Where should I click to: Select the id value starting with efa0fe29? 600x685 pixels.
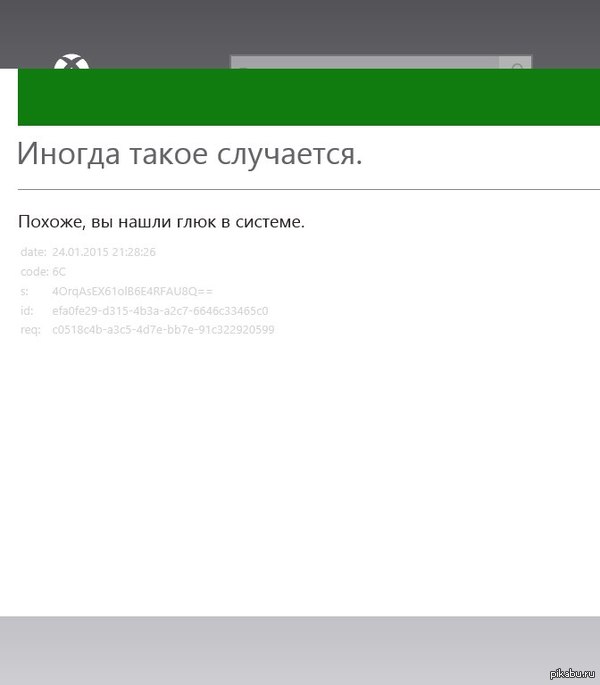160,311
